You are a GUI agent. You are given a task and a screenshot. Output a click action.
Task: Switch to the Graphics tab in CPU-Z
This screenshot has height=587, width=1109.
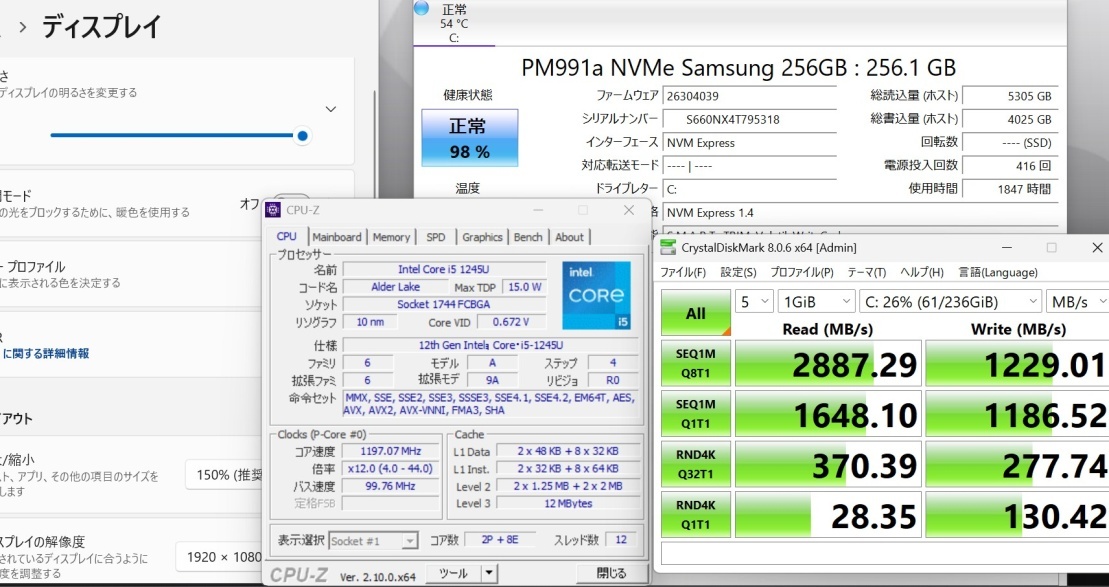tap(482, 237)
